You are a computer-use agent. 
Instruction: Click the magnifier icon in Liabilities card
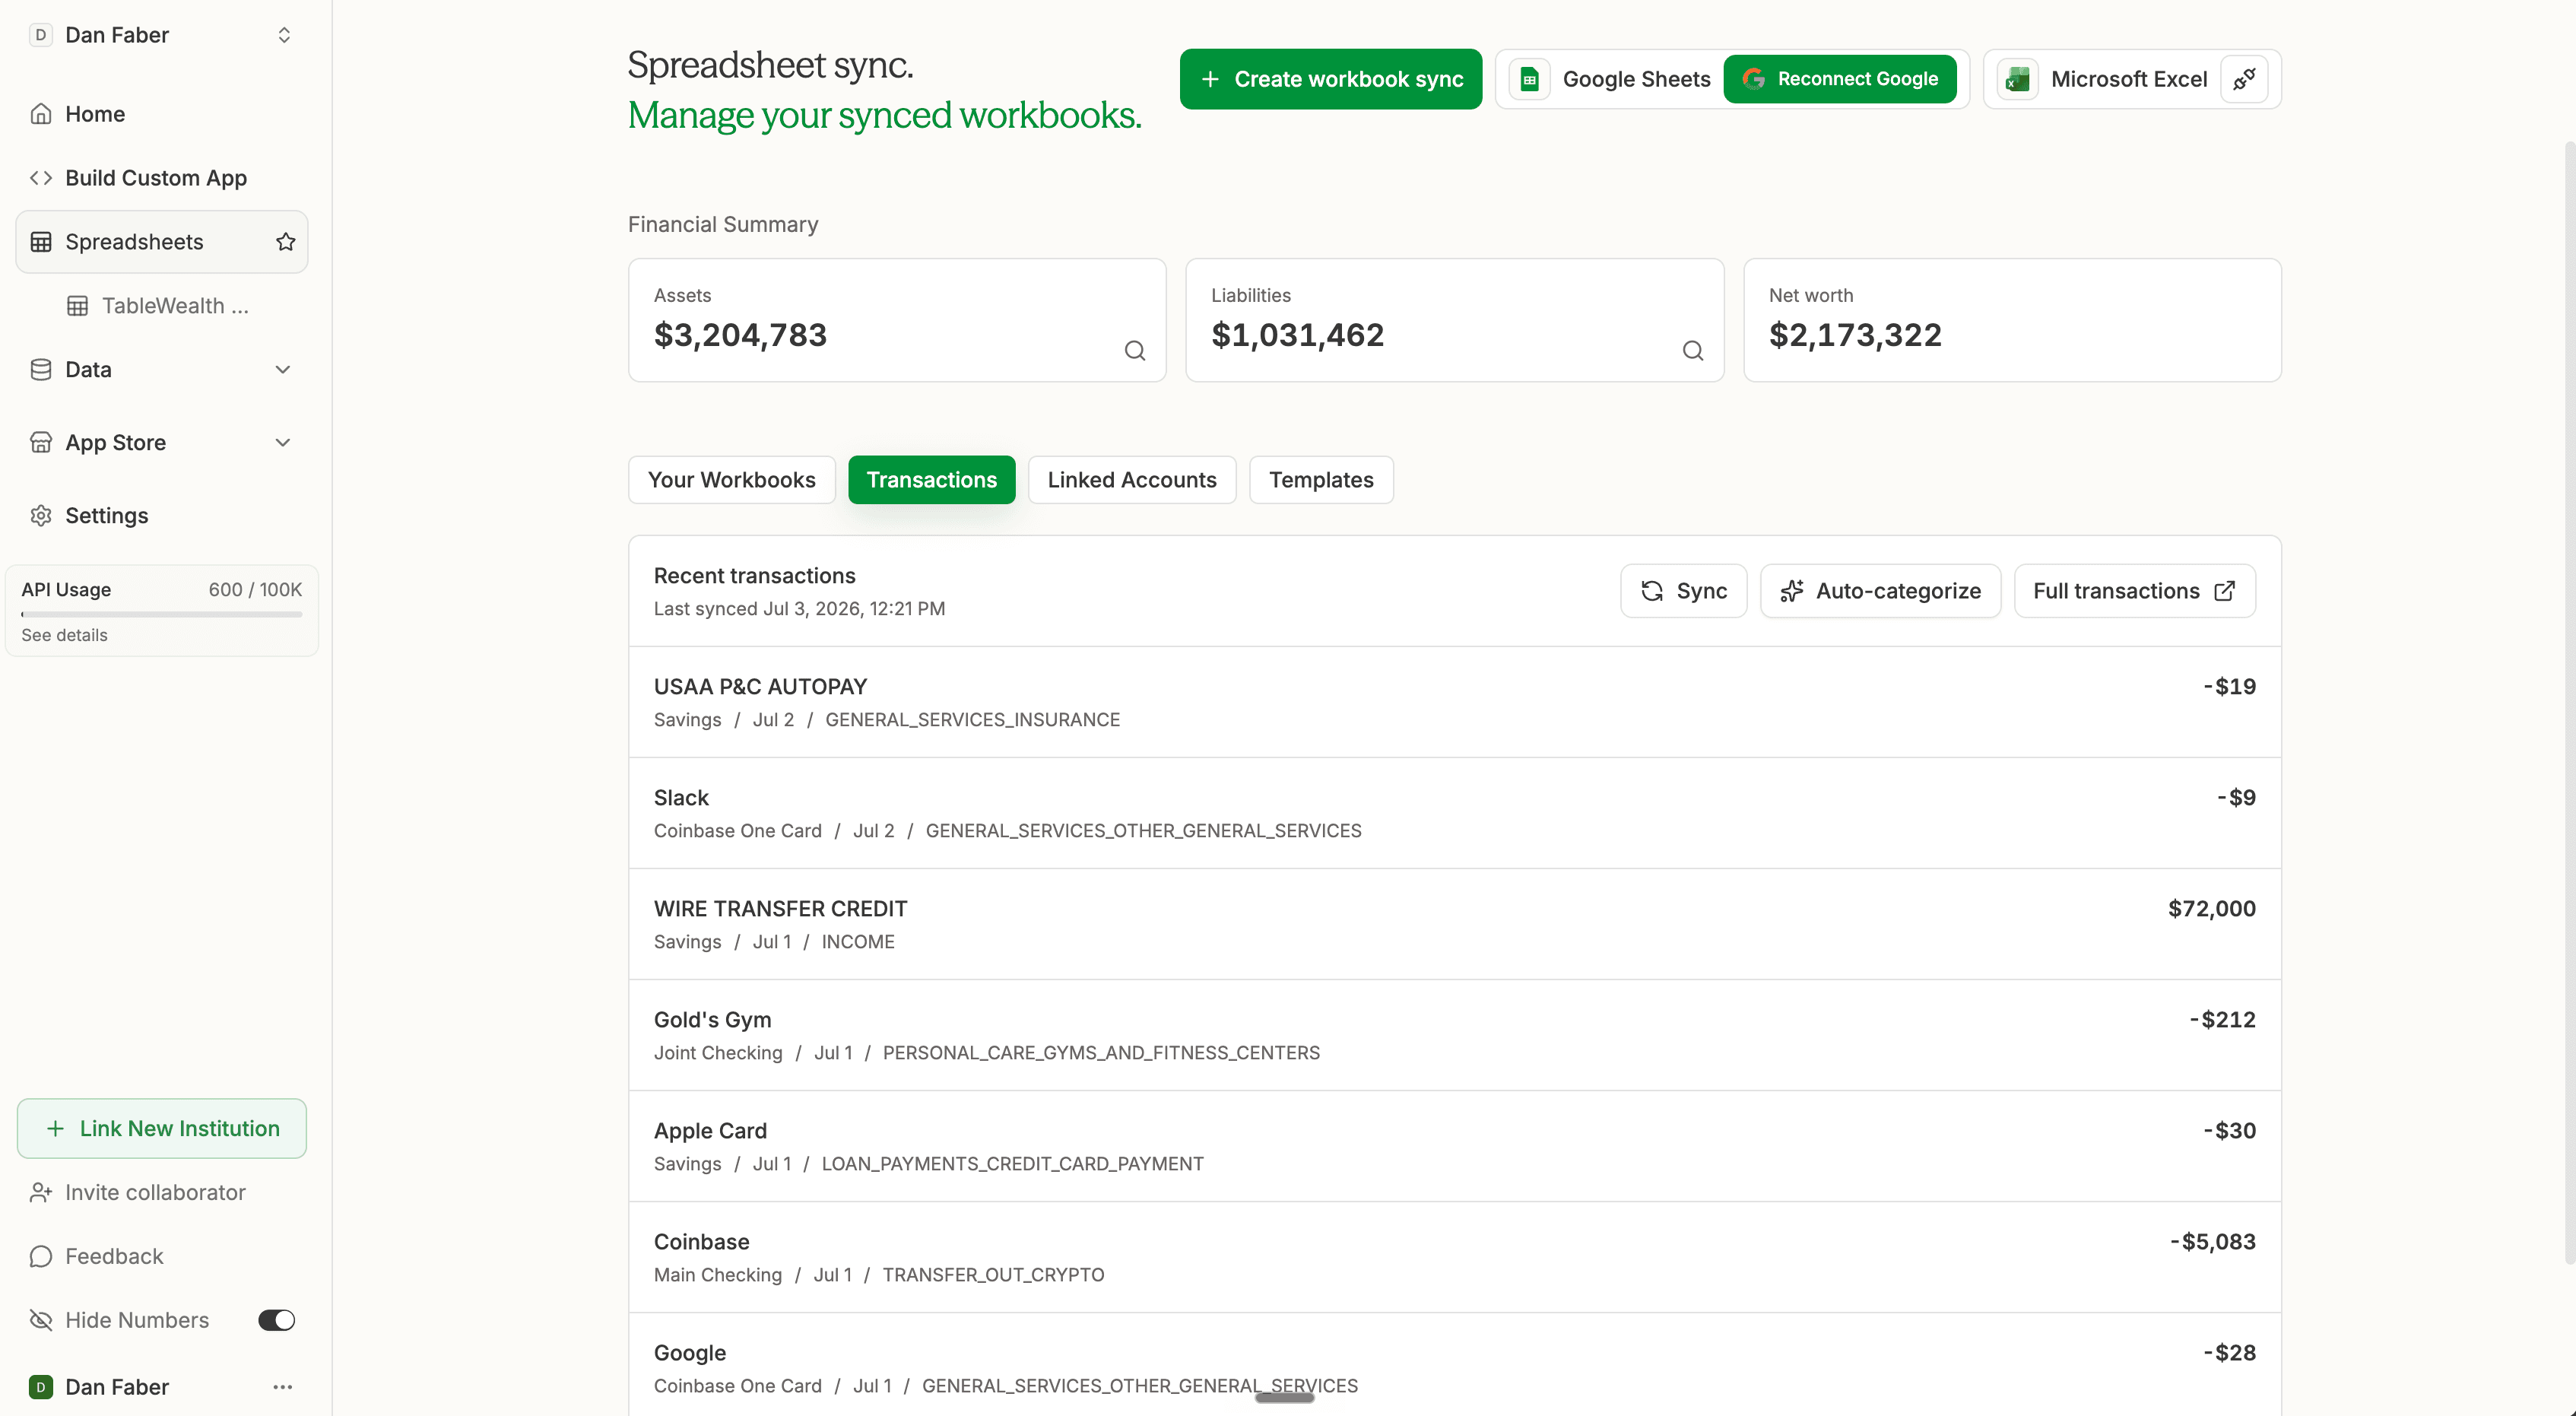[x=1692, y=351]
